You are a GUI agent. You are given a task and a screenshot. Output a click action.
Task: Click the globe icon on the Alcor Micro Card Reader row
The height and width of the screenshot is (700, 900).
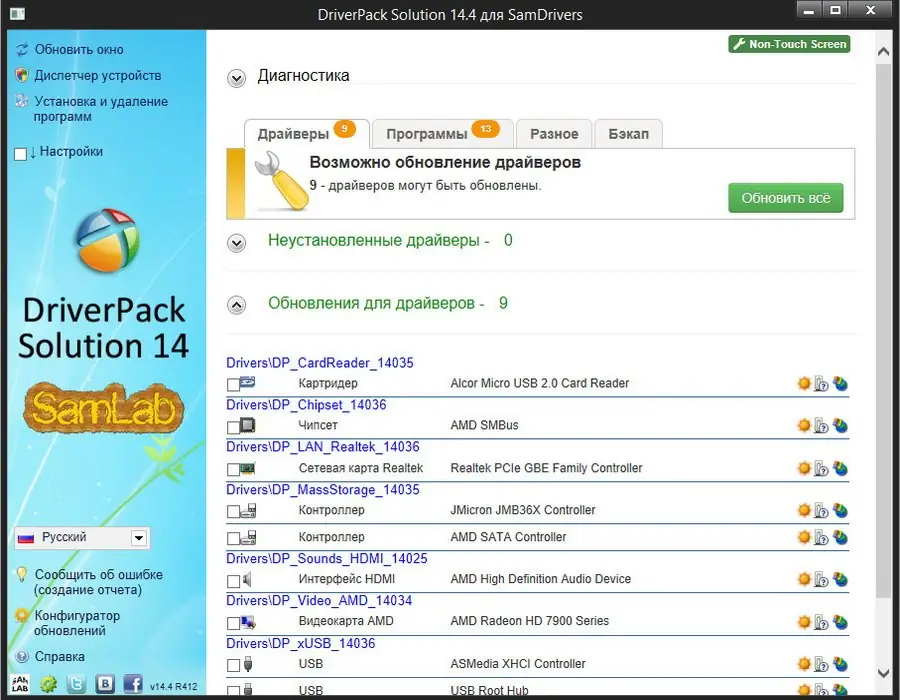tap(840, 383)
